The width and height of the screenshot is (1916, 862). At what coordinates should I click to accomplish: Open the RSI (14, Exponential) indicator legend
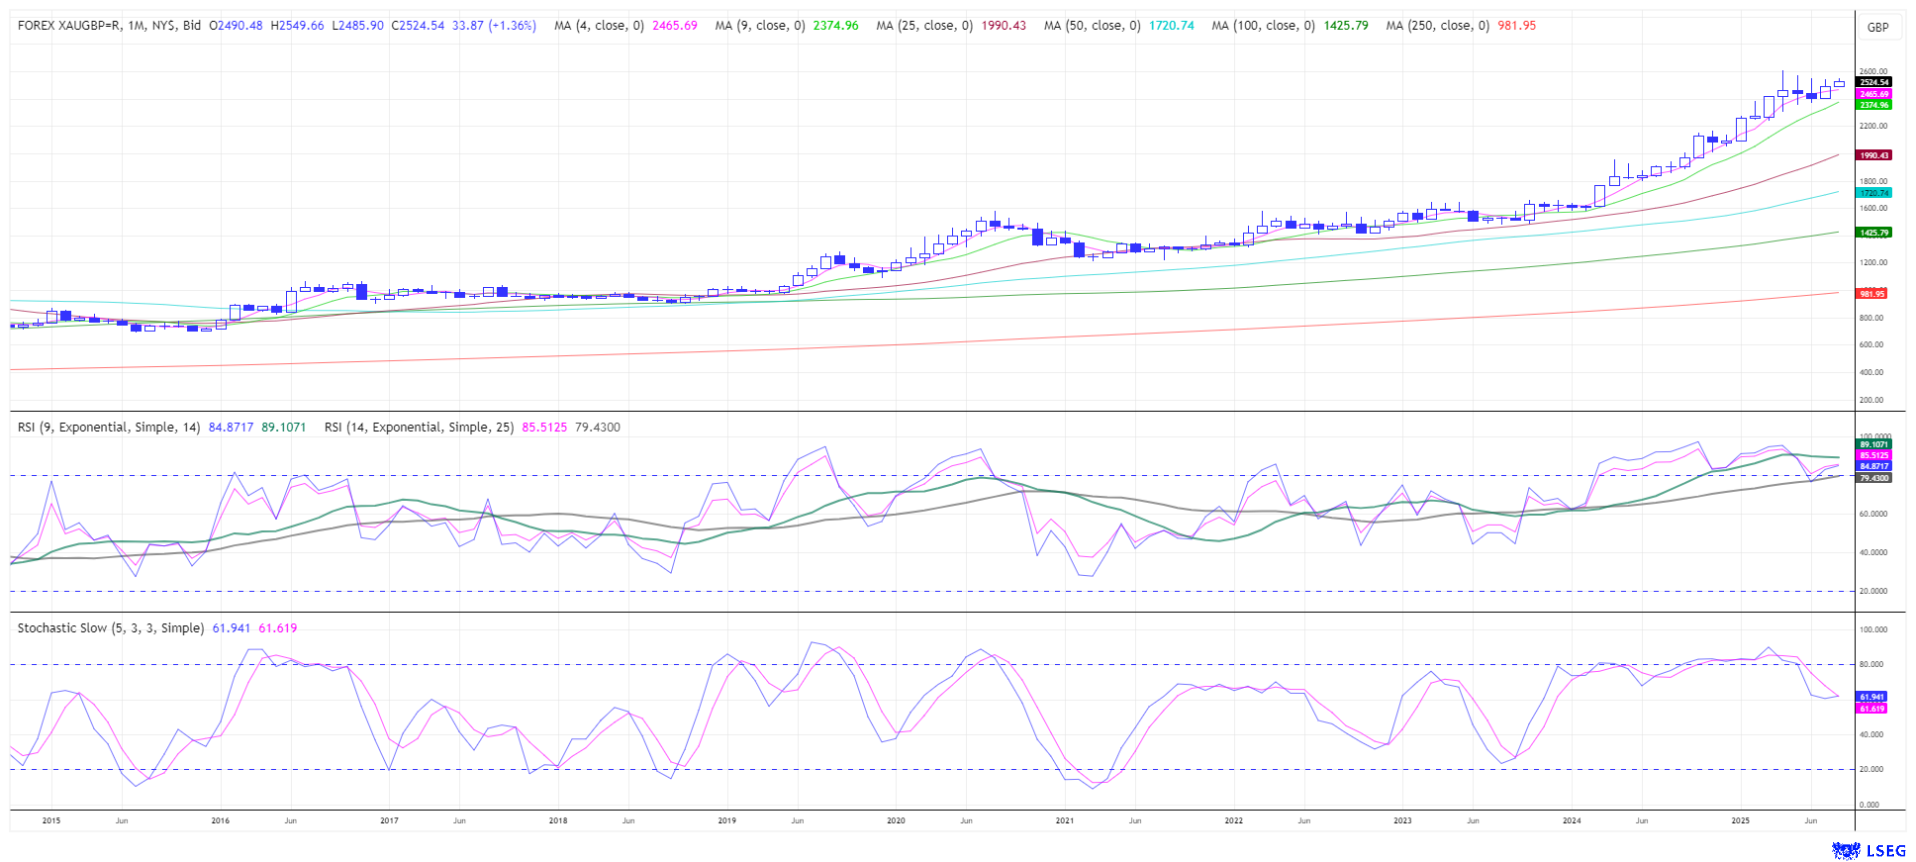(x=418, y=427)
